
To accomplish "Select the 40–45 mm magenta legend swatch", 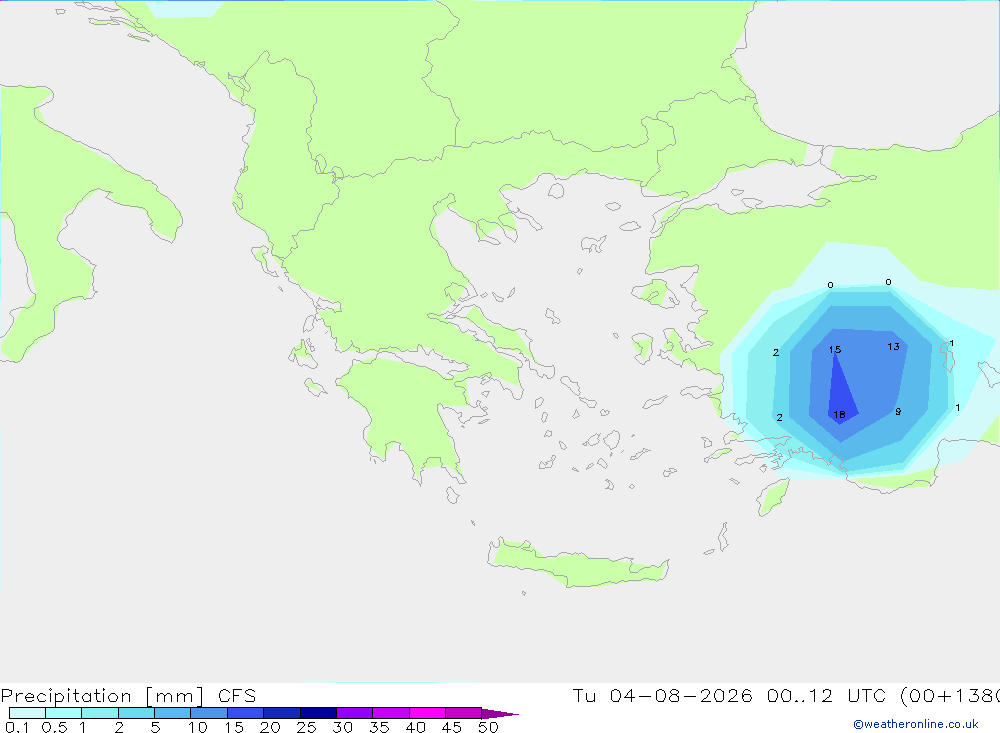I will 427,713.
